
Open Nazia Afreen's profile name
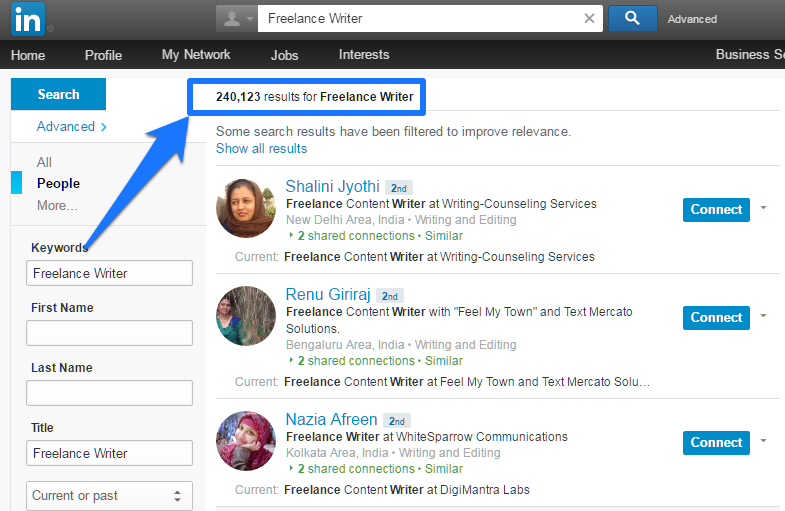coord(331,419)
